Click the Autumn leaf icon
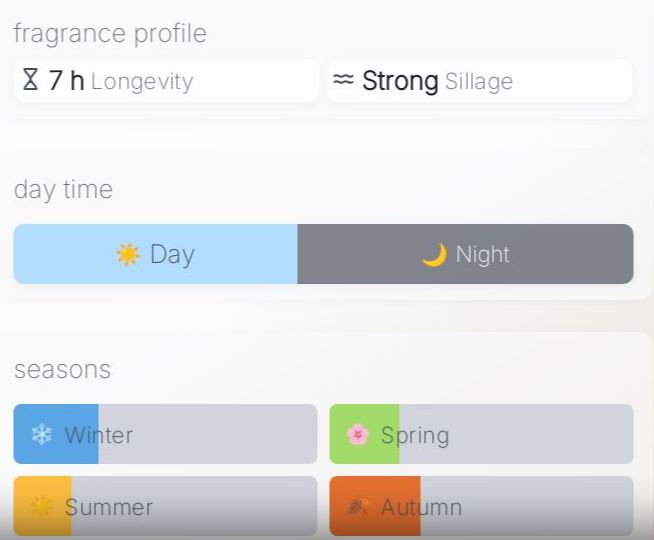654x540 pixels. [357, 507]
